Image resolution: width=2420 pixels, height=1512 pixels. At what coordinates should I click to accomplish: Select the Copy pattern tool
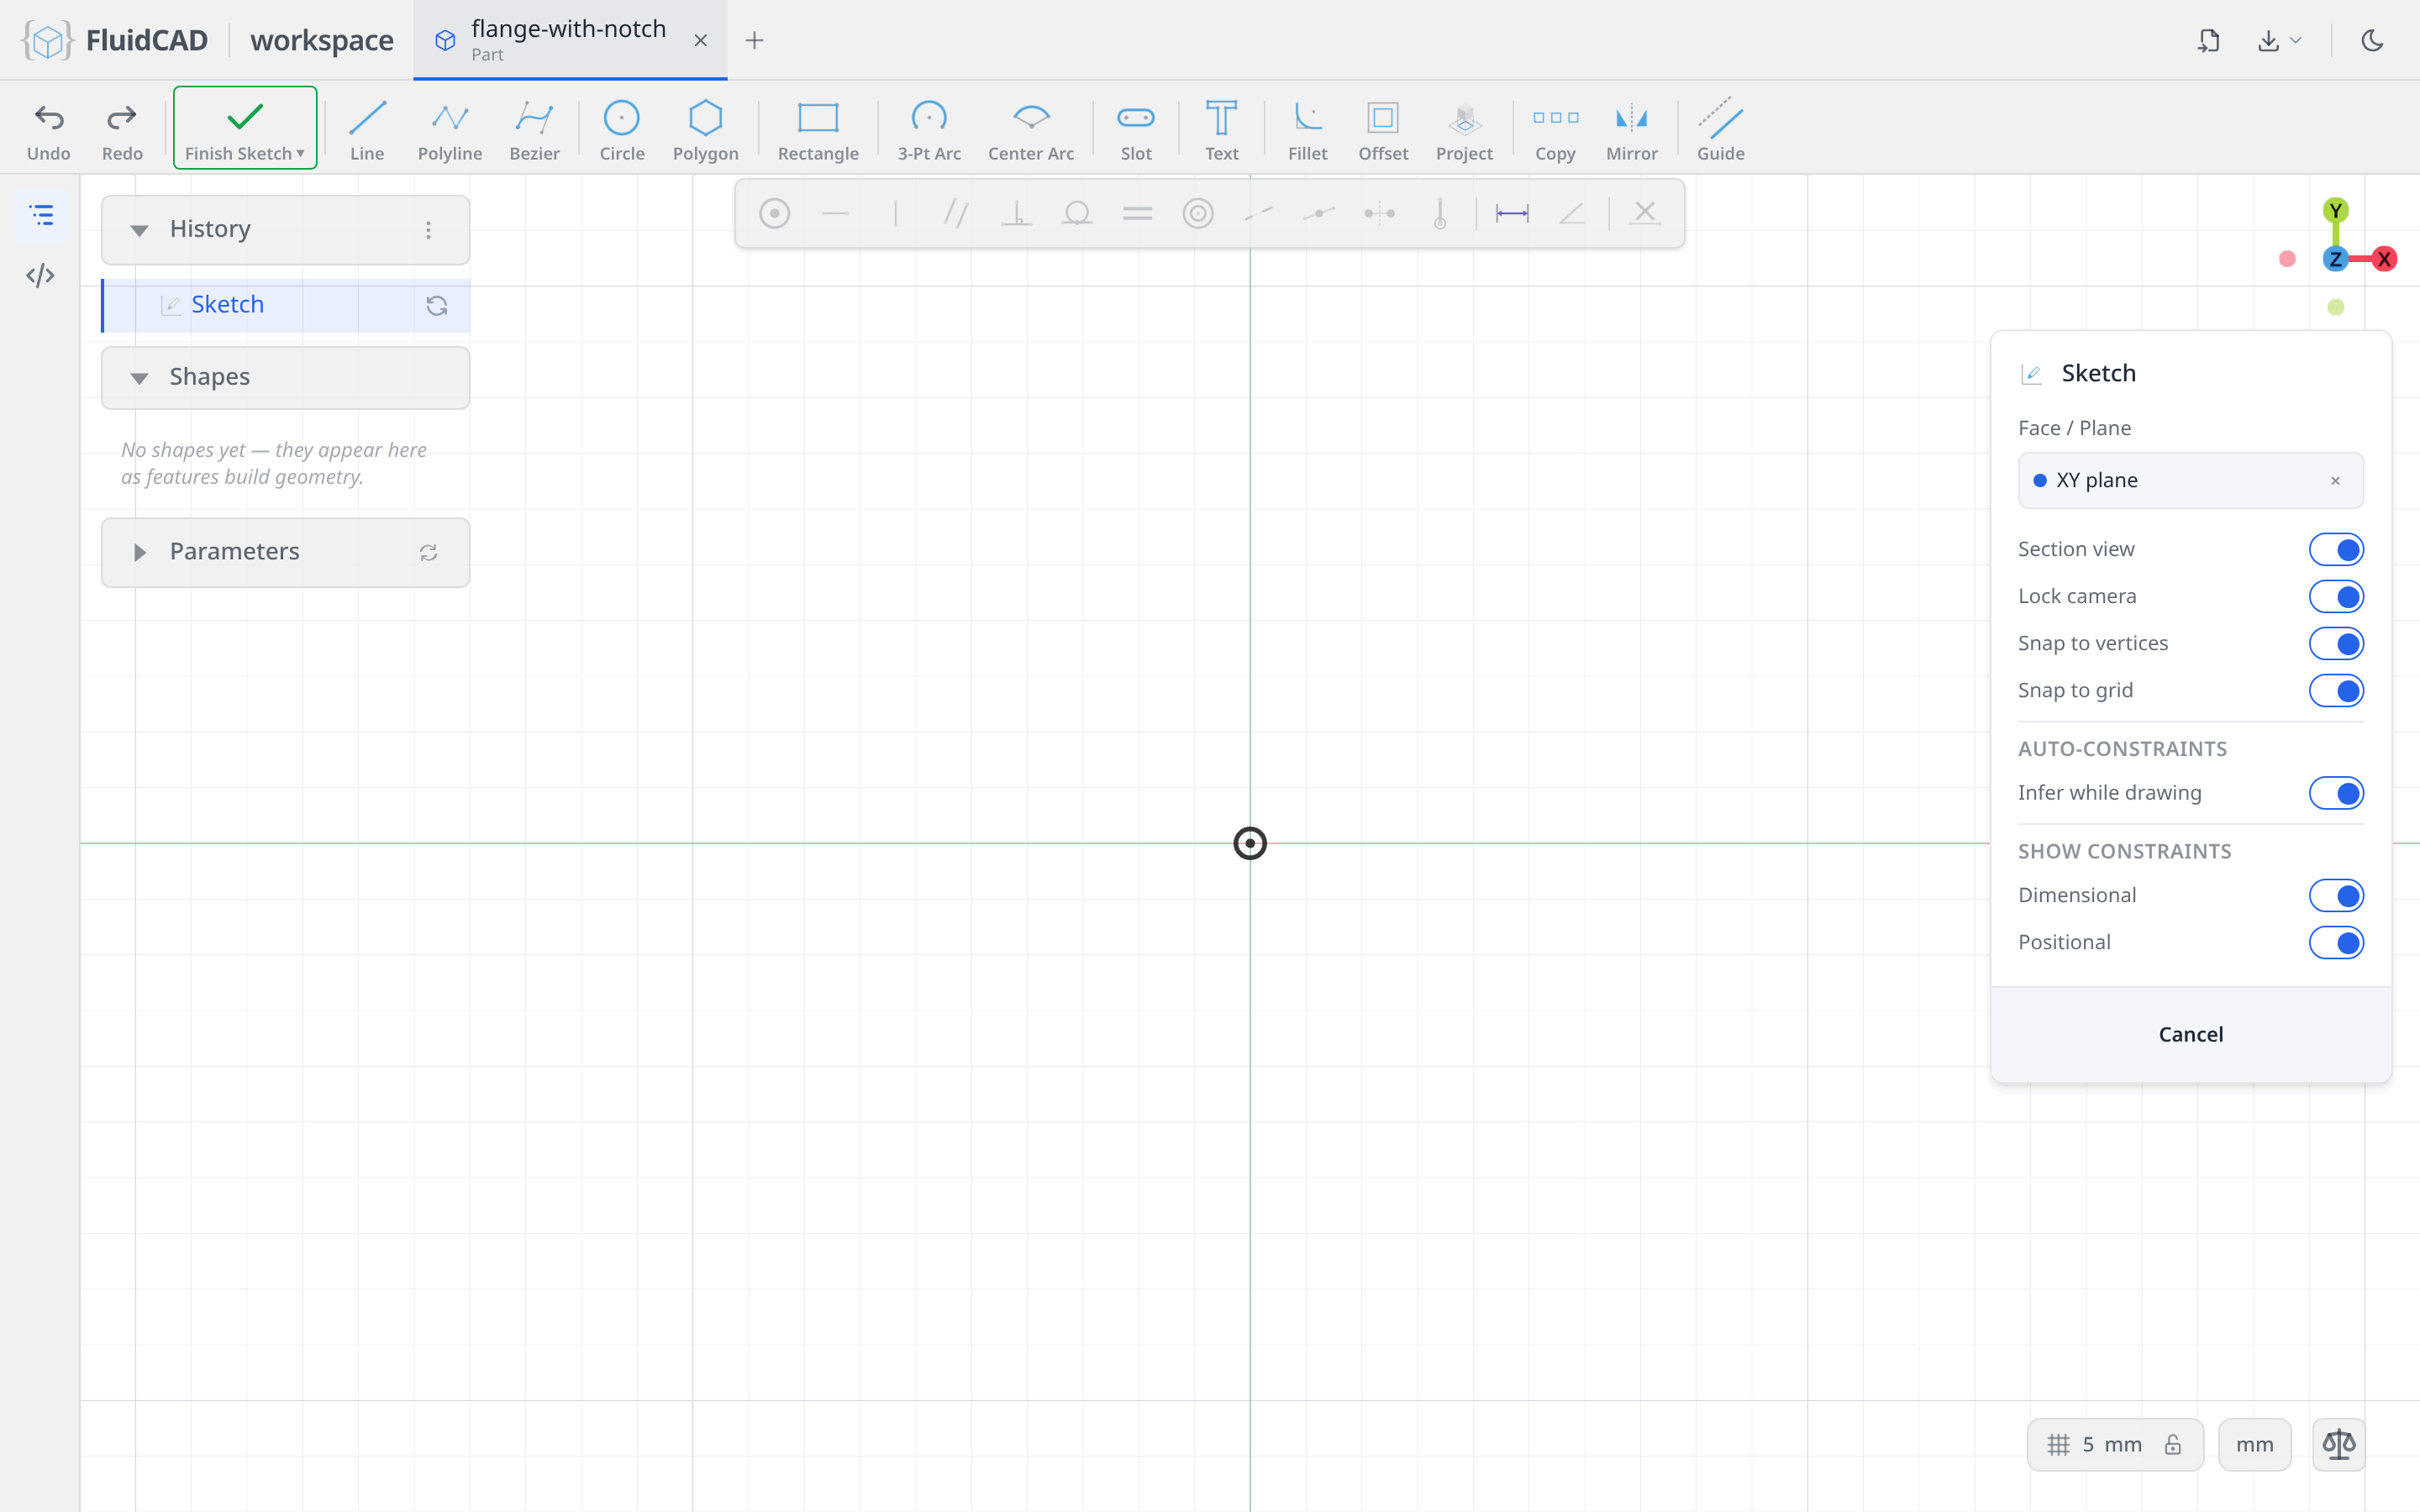[x=1555, y=130]
